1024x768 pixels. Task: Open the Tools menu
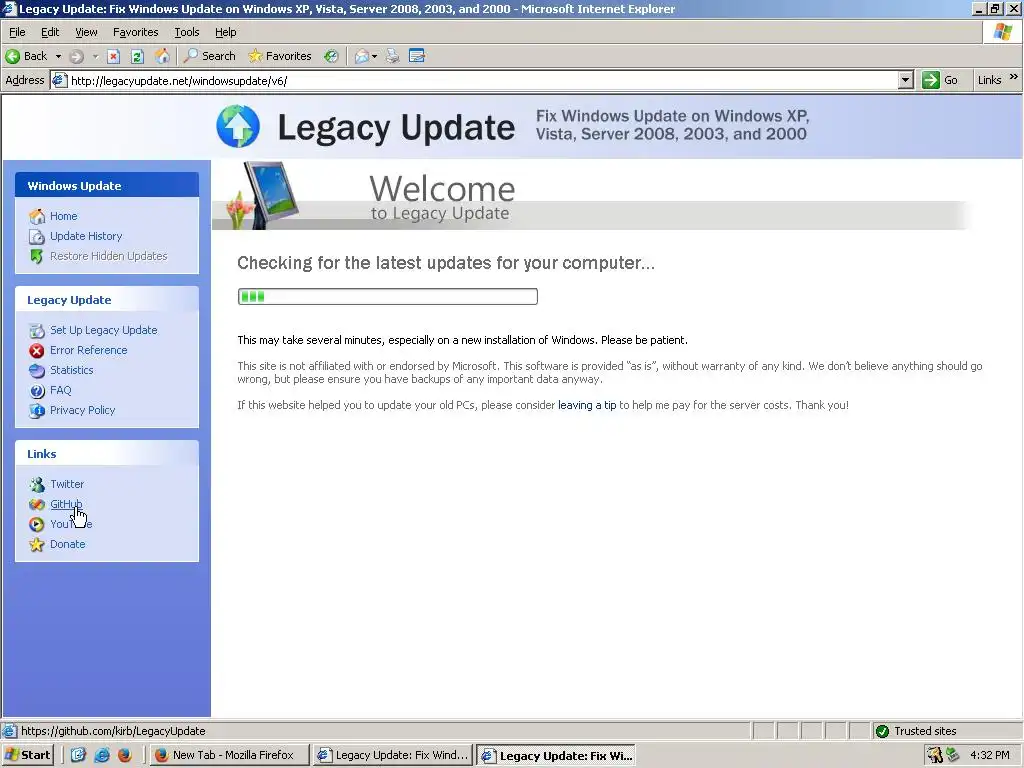pyautogui.click(x=187, y=32)
